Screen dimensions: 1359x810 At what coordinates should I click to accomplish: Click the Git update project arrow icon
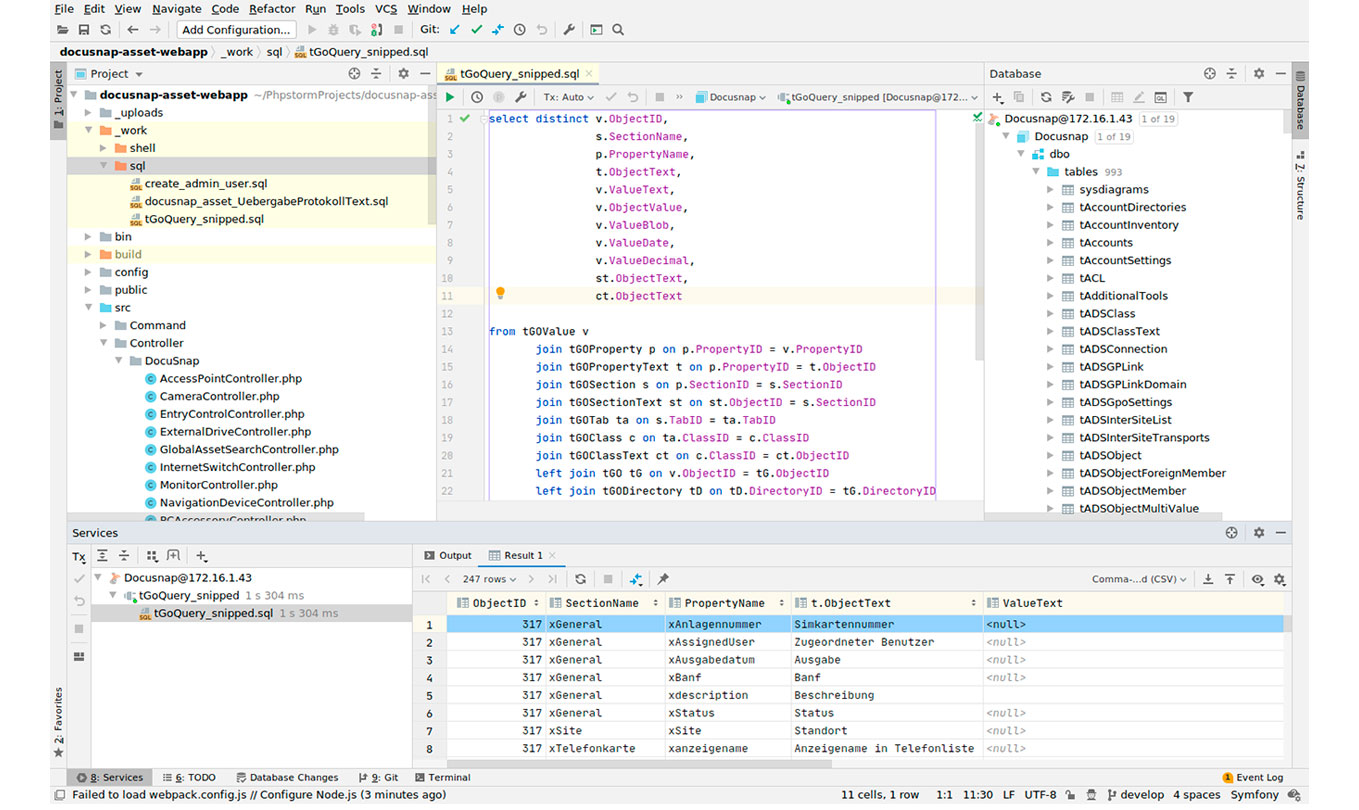point(454,30)
